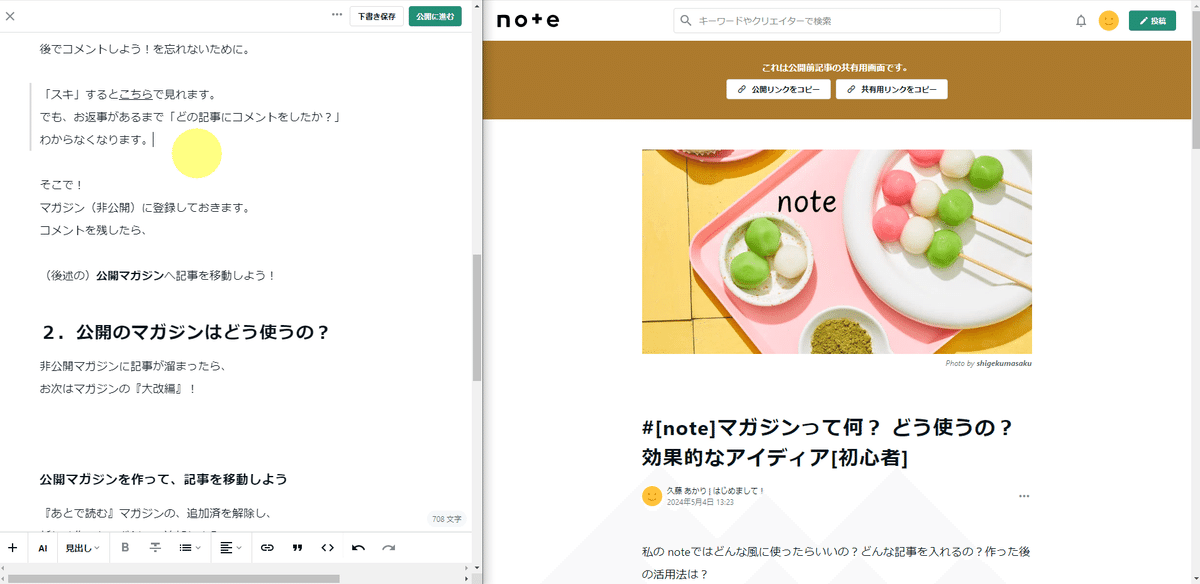Viewport: 1200px width, 584px height.
Task: Click 公開リンクをコピー button
Action: pos(778,89)
